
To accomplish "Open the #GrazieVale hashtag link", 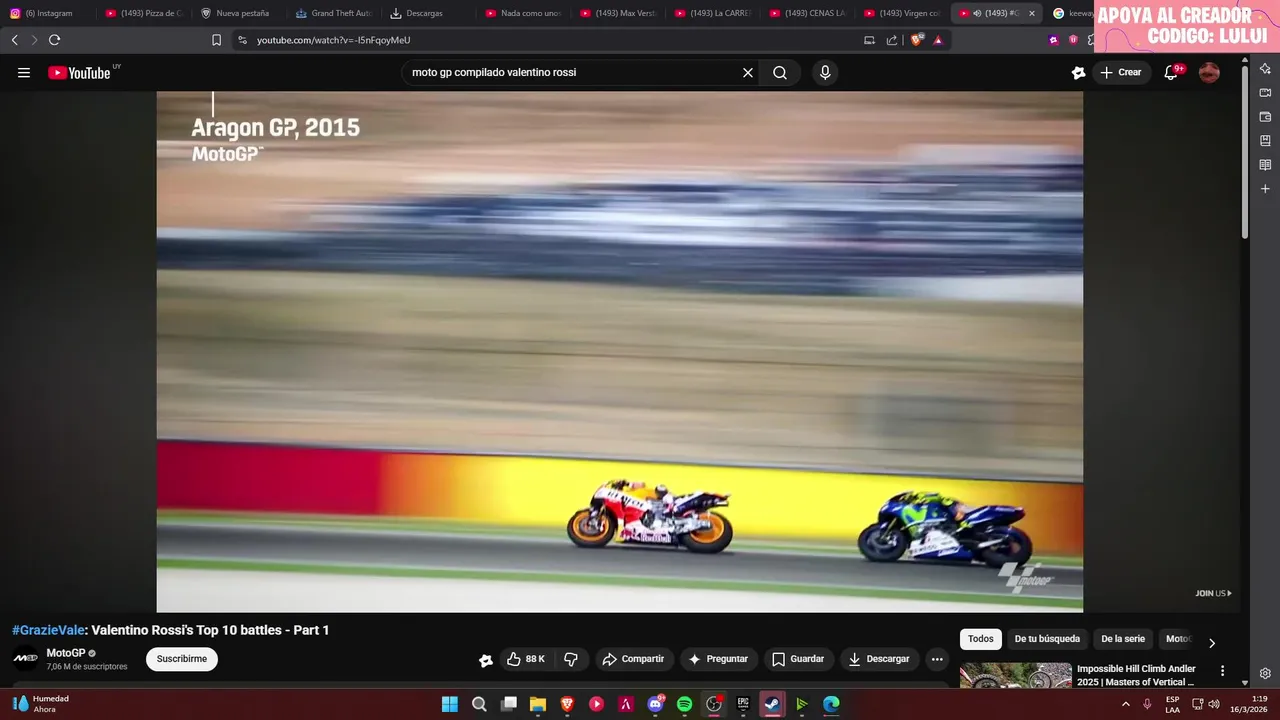I will tap(48, 630).
